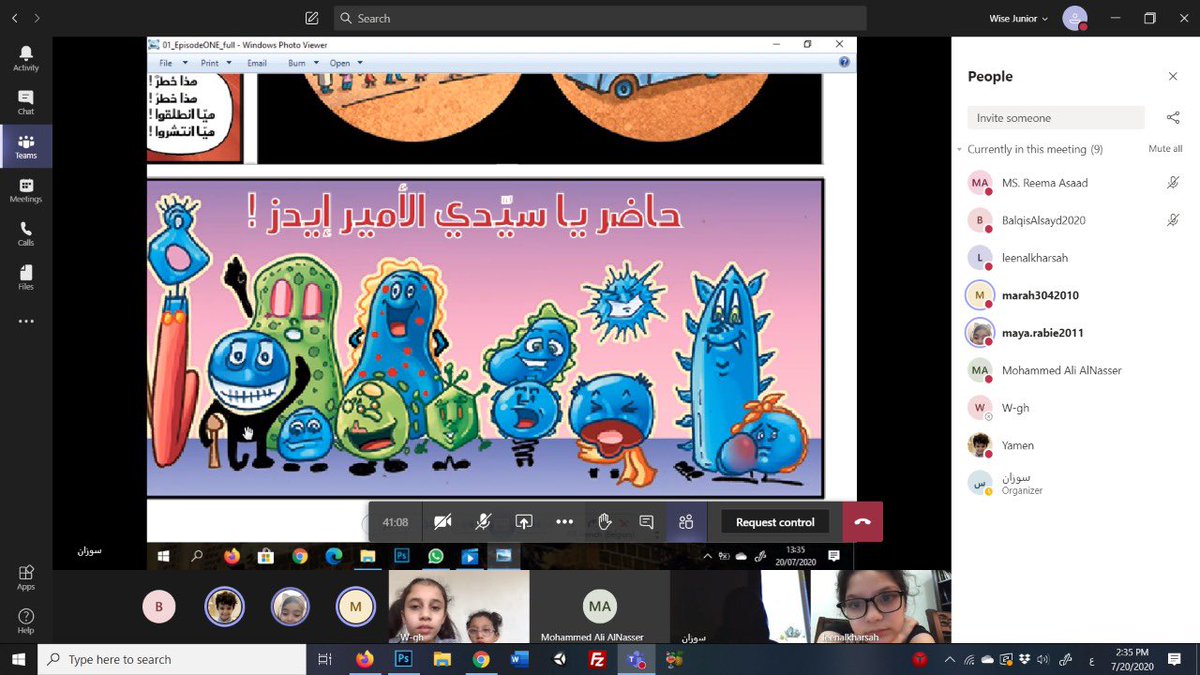Viewport: 1200px width, 675px height.
Task: Select marah3042010 participant
Action: tap(1075, 295)
